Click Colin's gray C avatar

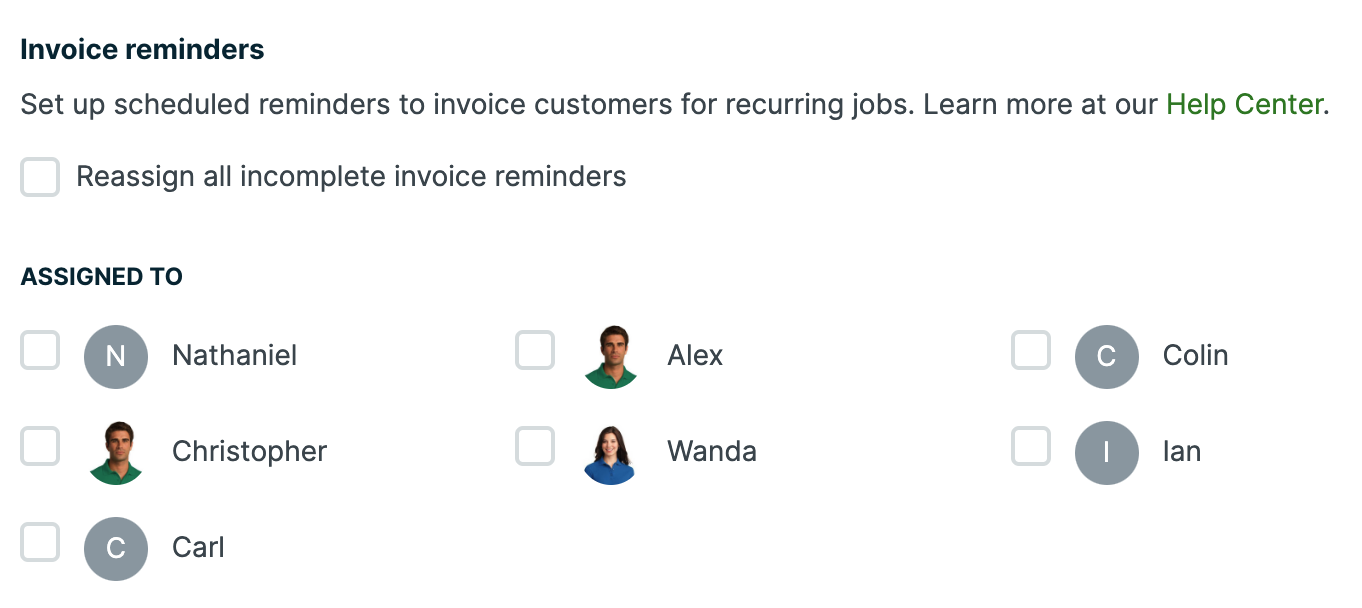click(x=1107, y=357)
